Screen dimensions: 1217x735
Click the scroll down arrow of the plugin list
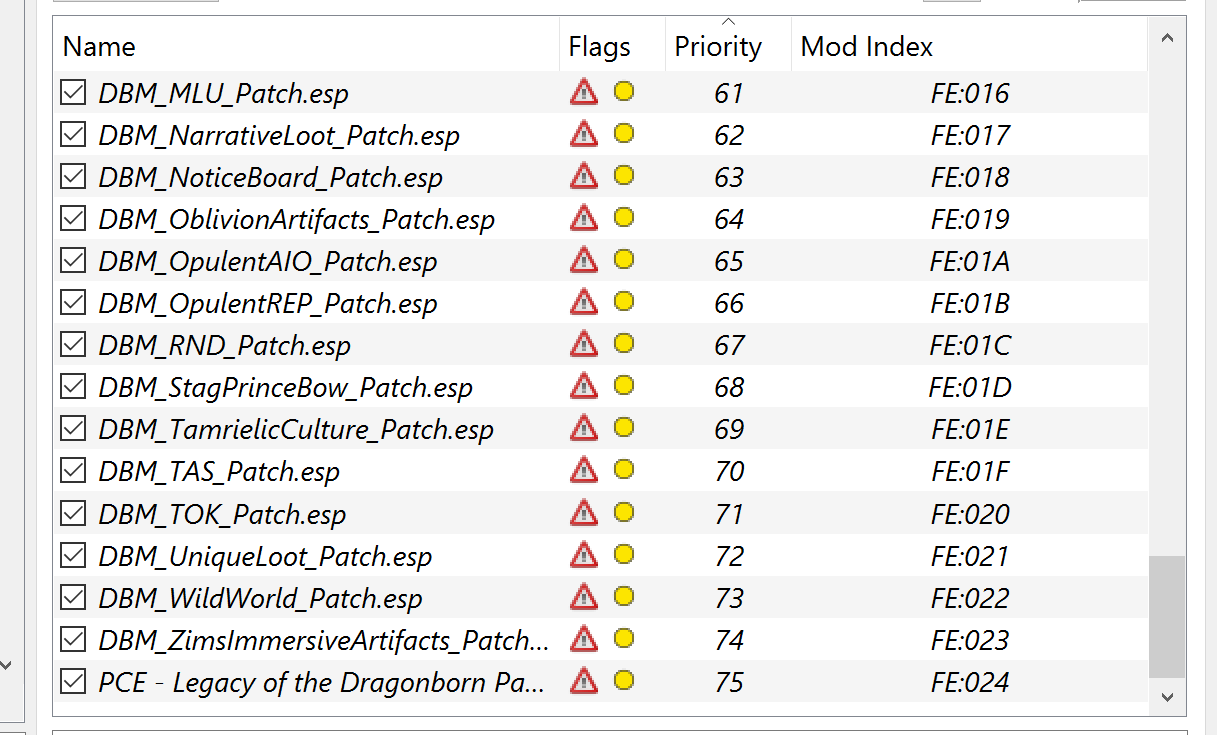tap(1166, 695)
